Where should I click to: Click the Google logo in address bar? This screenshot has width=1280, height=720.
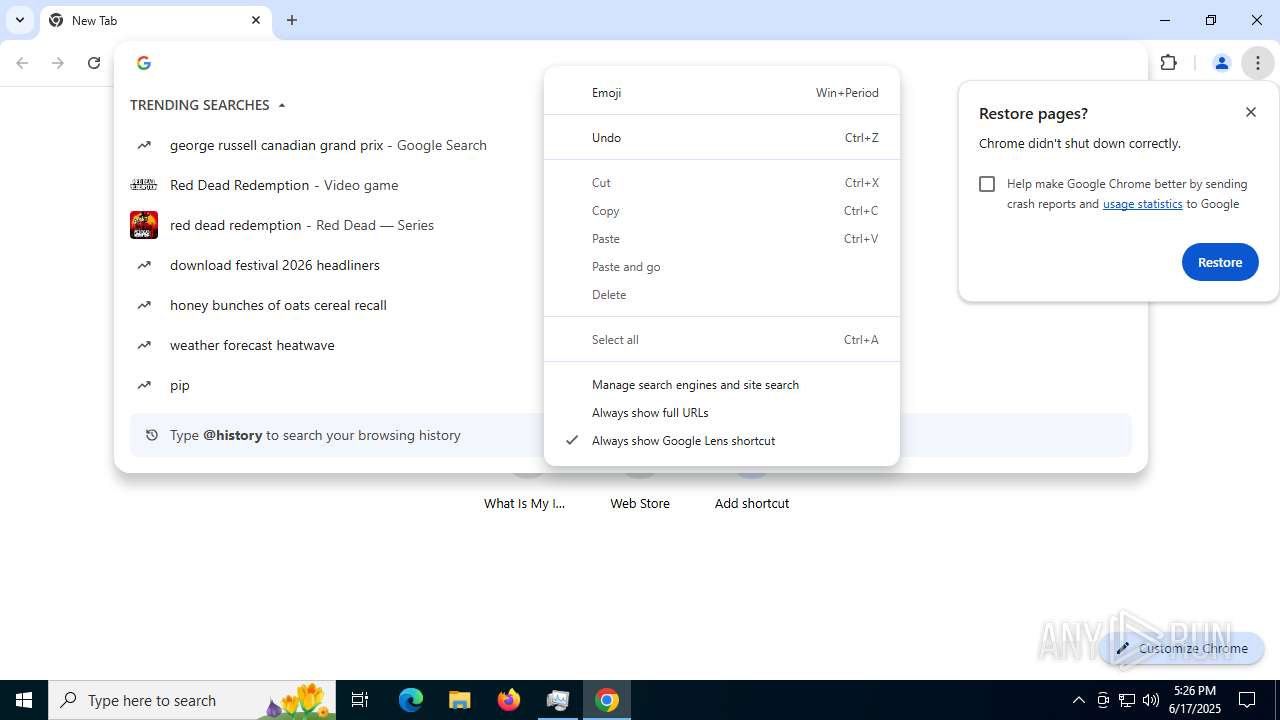[144, 63]
